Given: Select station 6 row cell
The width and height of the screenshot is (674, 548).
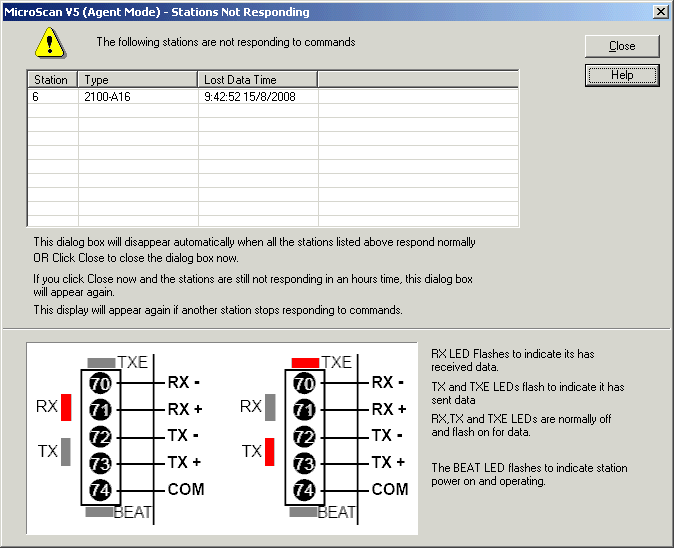Looking at the screenshot, I should click(x=53, y=97).
